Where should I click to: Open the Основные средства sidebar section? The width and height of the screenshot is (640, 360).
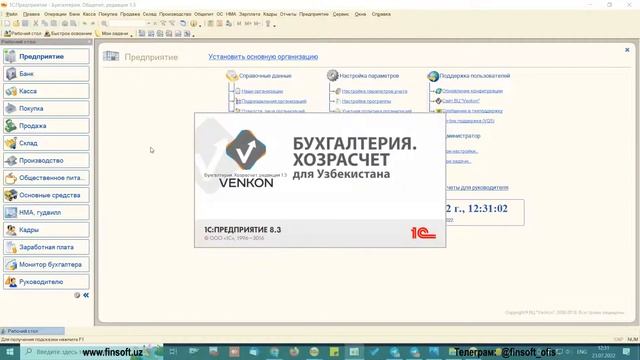pyautogui.click(x=46, y=195)
